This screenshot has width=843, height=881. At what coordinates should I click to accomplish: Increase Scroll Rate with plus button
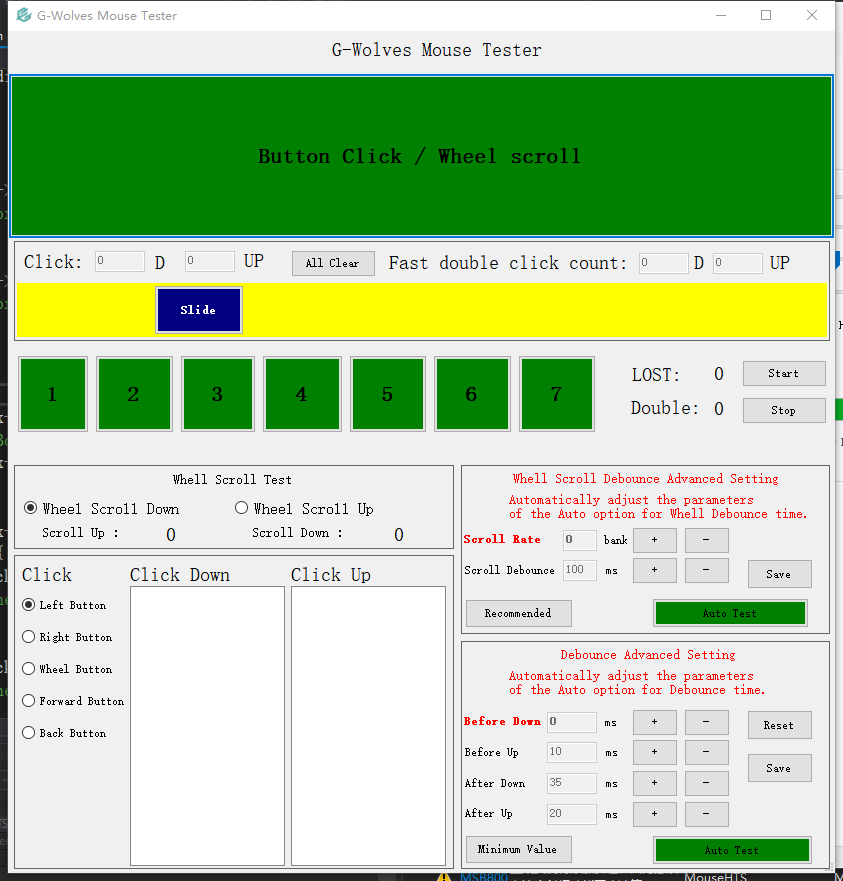tap(655, 540)
